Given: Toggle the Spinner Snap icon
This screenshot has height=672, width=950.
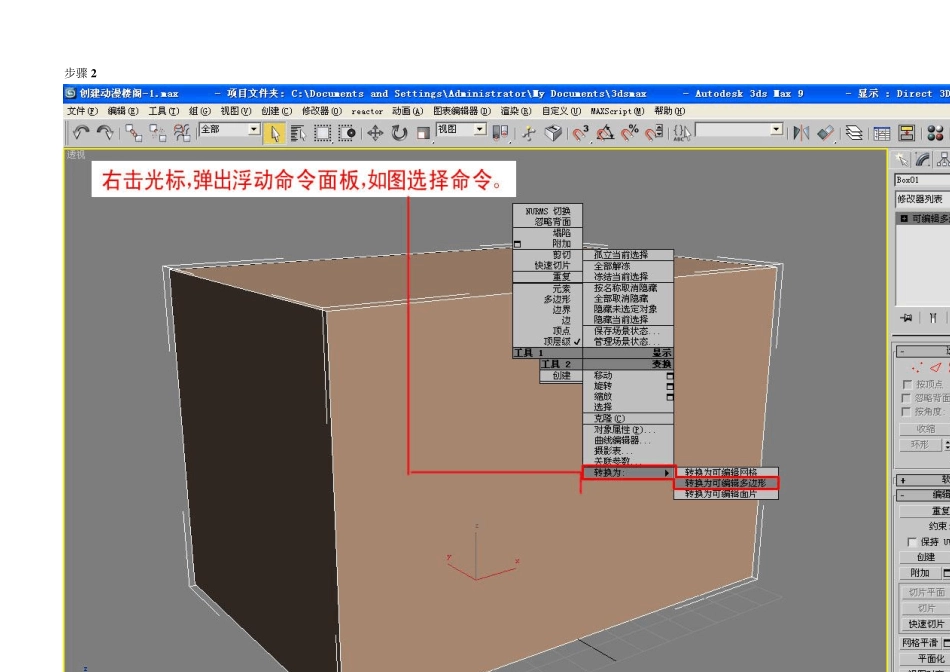Looking at the screenshot, I should point(654,133).
